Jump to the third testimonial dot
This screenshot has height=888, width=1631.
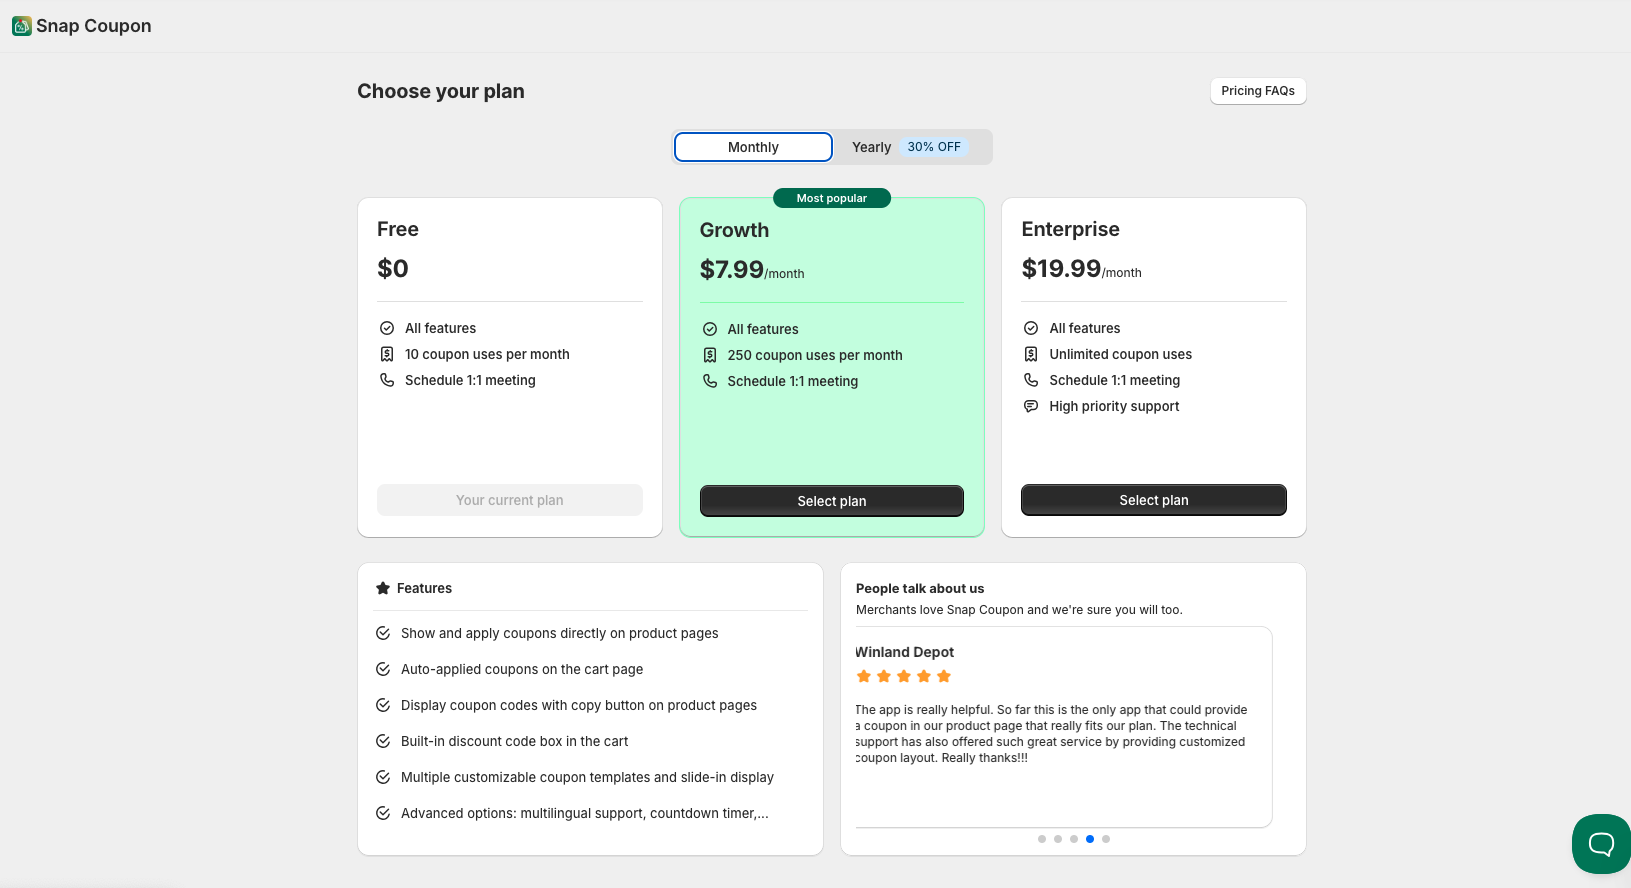click(1074, 839)
